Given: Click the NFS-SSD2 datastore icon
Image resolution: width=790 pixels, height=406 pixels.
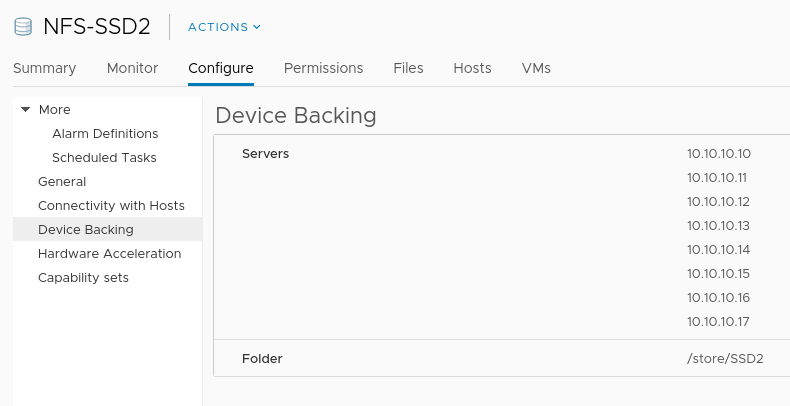Looking at the screenshot, I should (23, 27).
